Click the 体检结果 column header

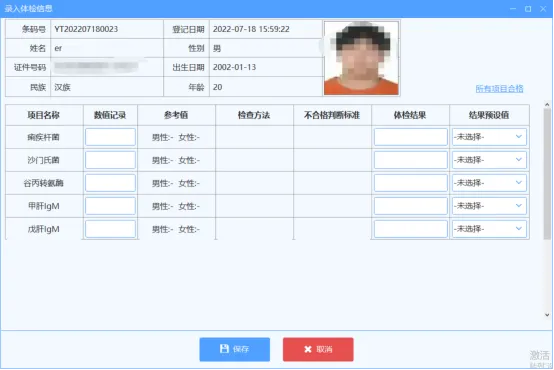pos(410,115)
